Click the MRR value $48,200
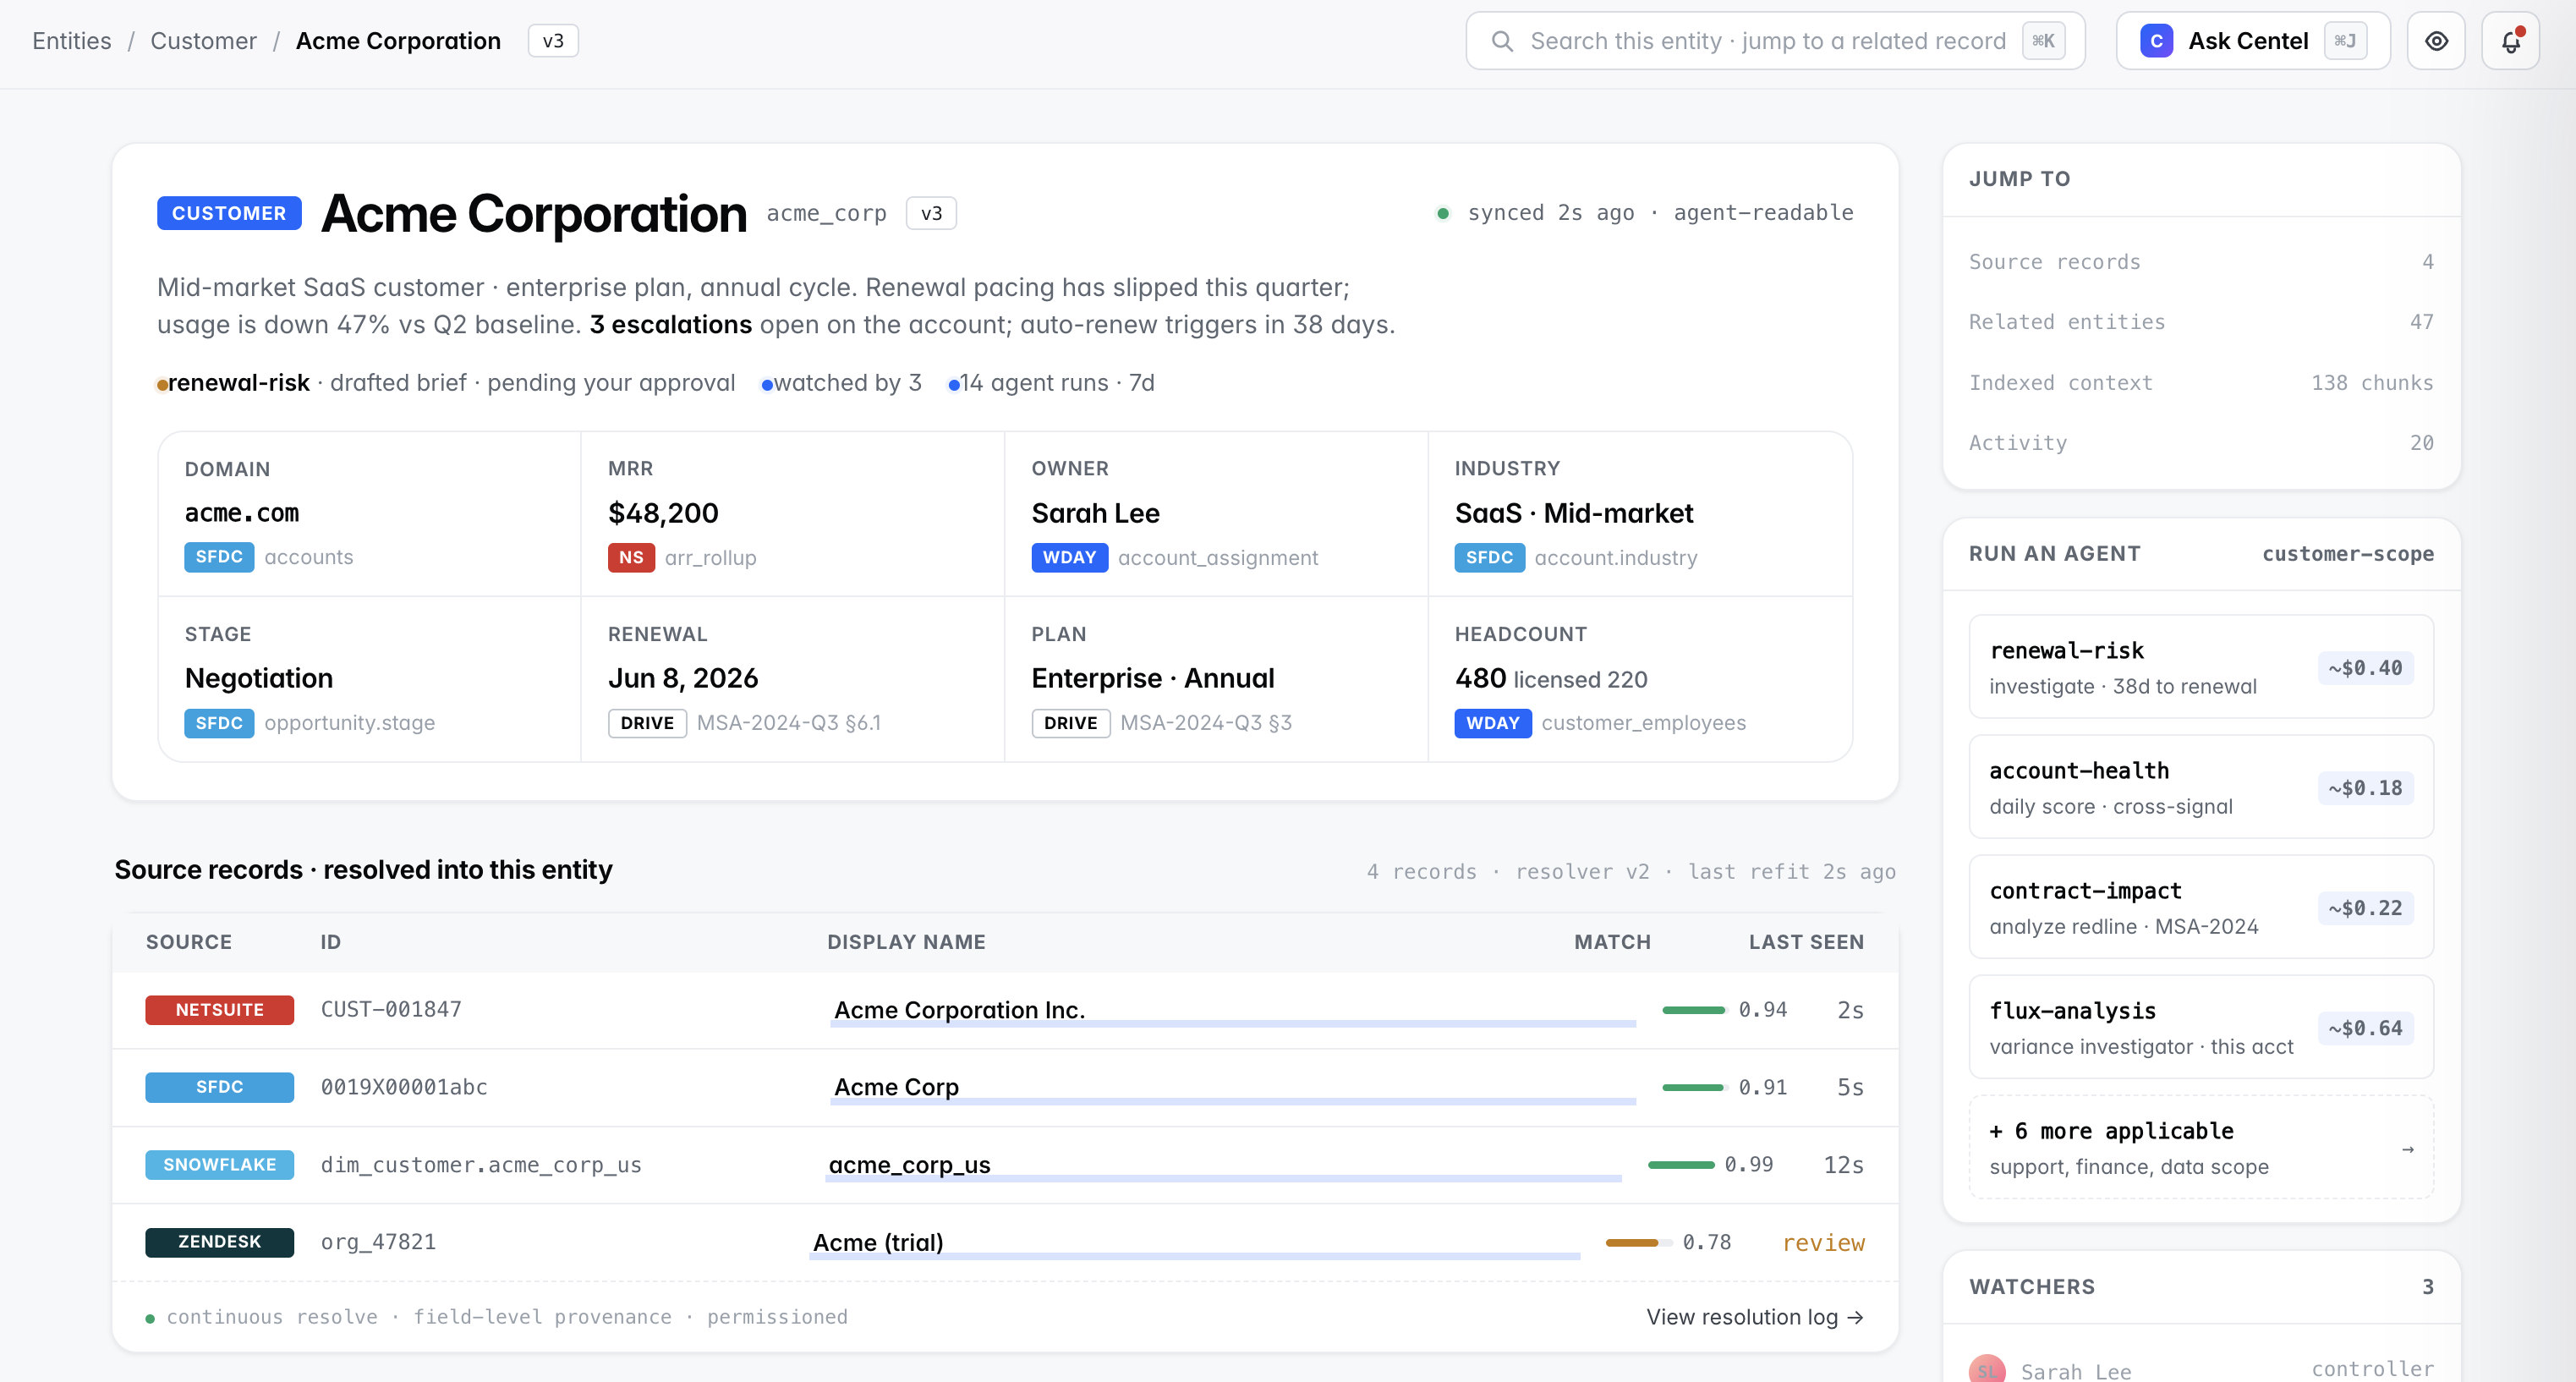 (663, 513)
